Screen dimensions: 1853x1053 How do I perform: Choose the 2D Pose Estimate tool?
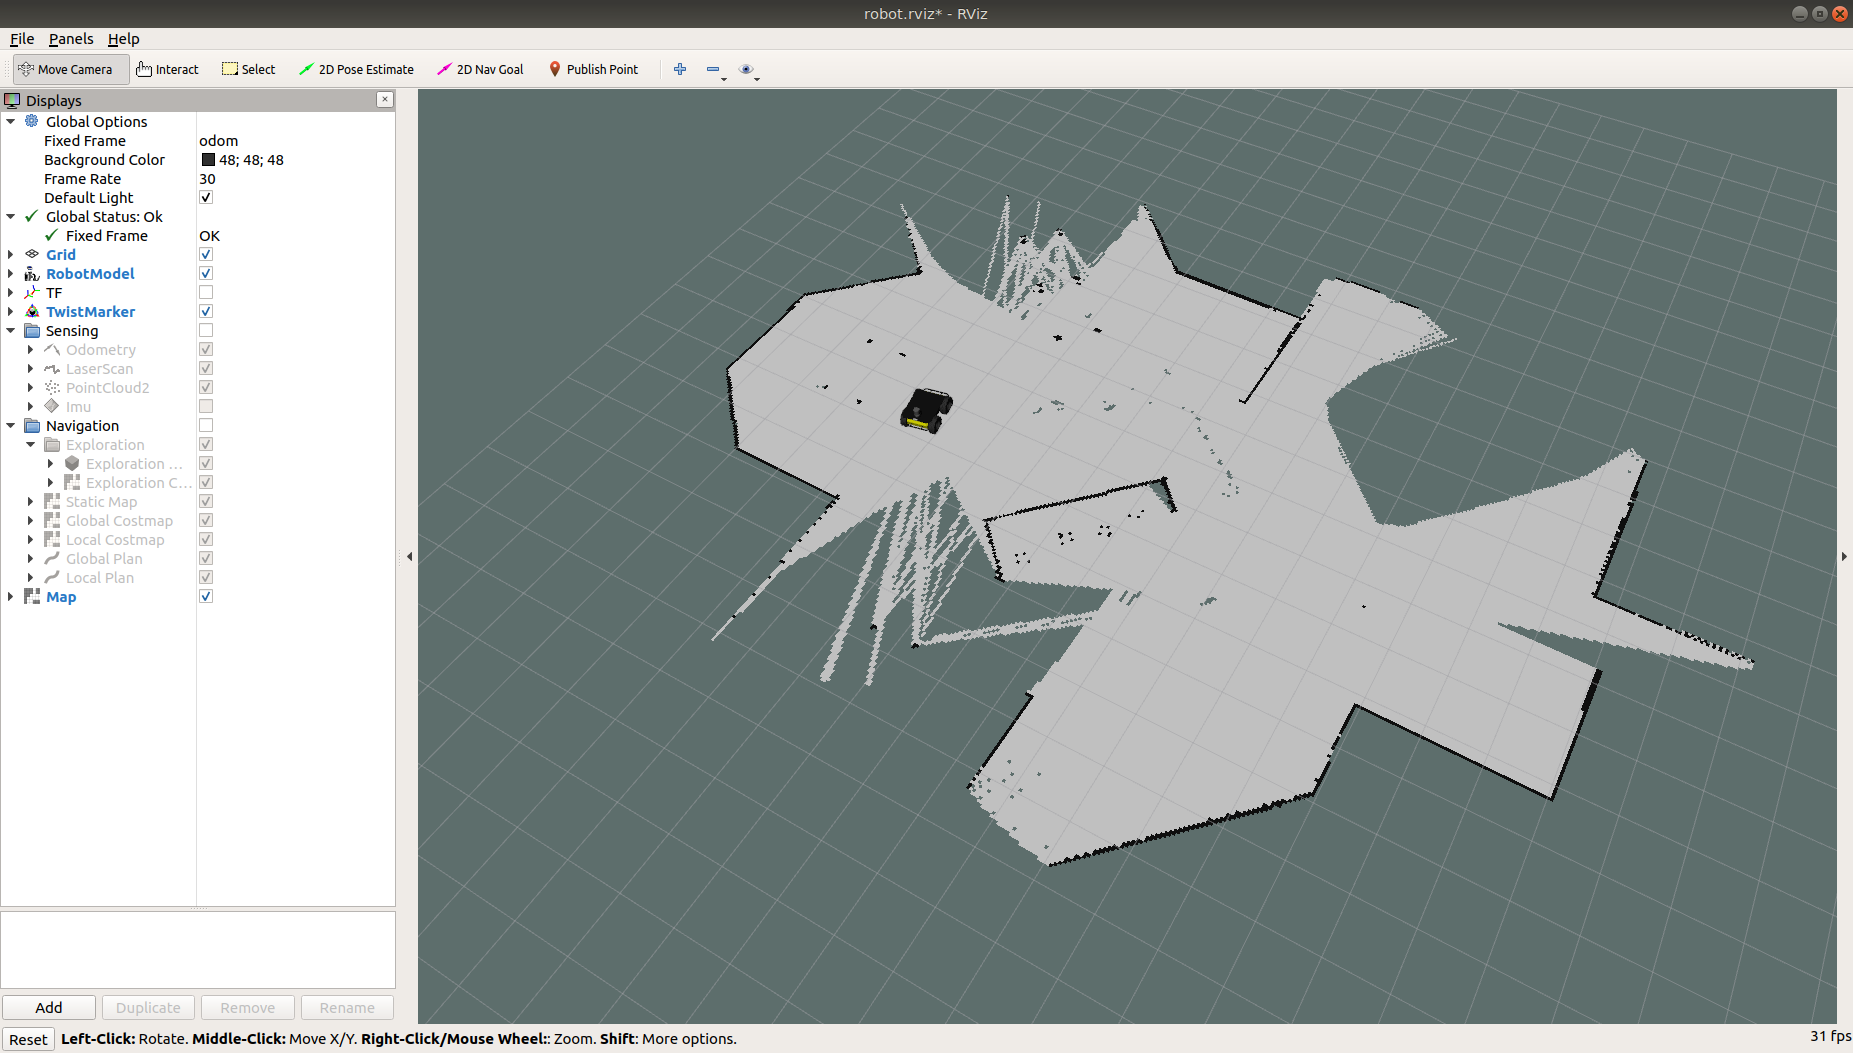356,70
